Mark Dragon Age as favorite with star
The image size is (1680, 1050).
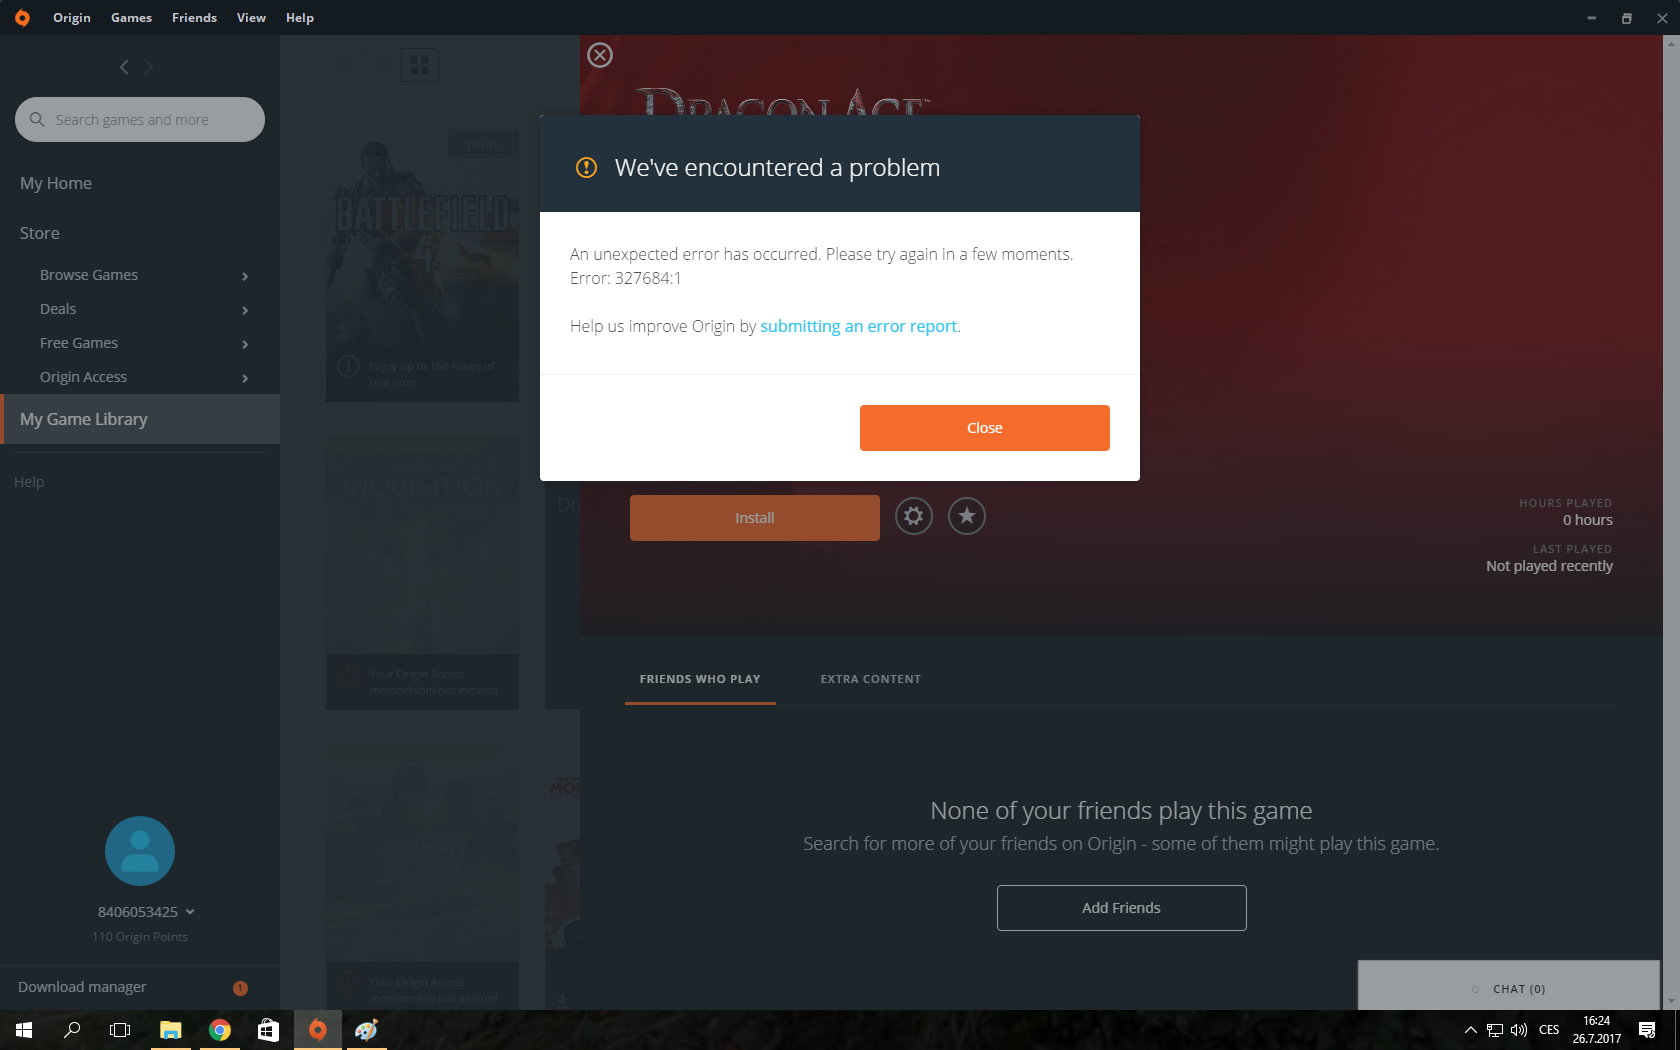(x=967, y=516)
